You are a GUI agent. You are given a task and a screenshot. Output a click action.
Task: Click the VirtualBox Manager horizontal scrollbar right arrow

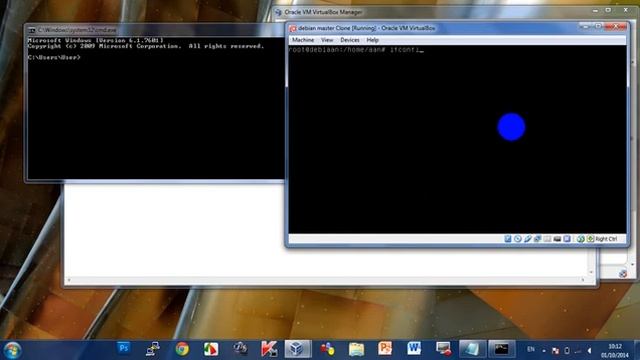(583, 280)
